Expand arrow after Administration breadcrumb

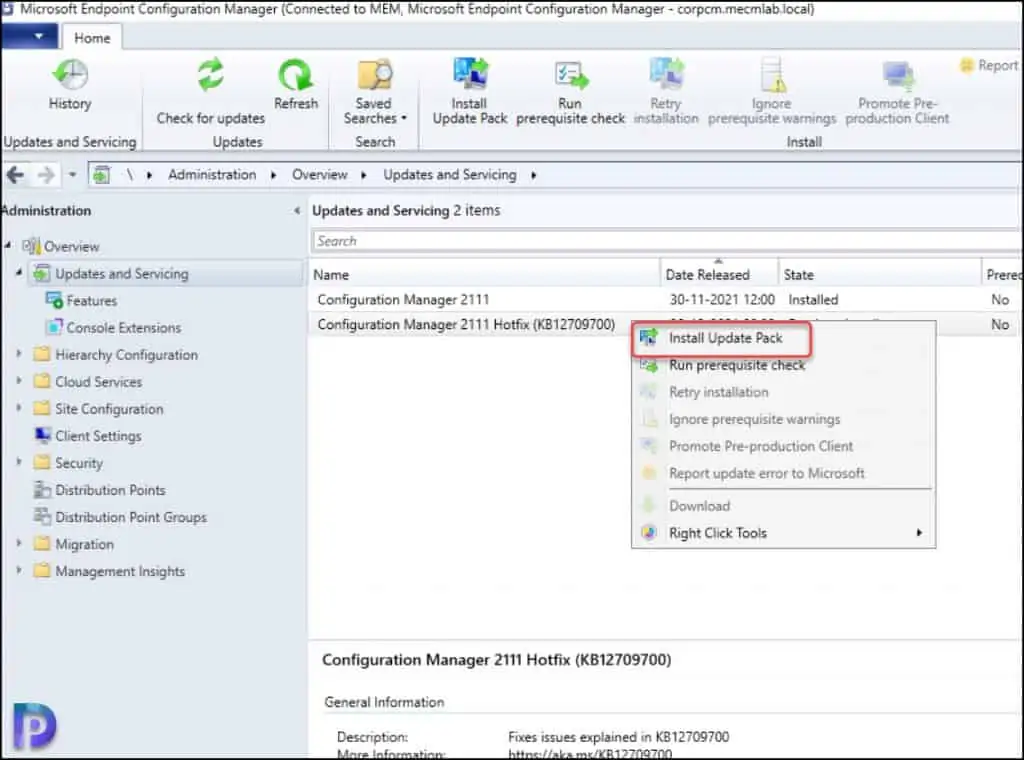tap(273, 175)
